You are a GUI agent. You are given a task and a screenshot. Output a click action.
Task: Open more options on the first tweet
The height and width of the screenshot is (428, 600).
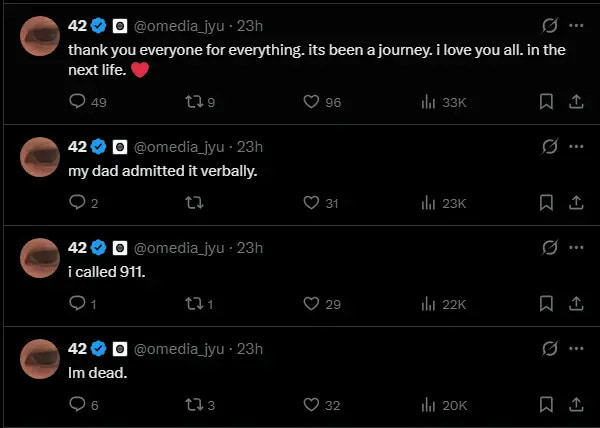(576, 25)
